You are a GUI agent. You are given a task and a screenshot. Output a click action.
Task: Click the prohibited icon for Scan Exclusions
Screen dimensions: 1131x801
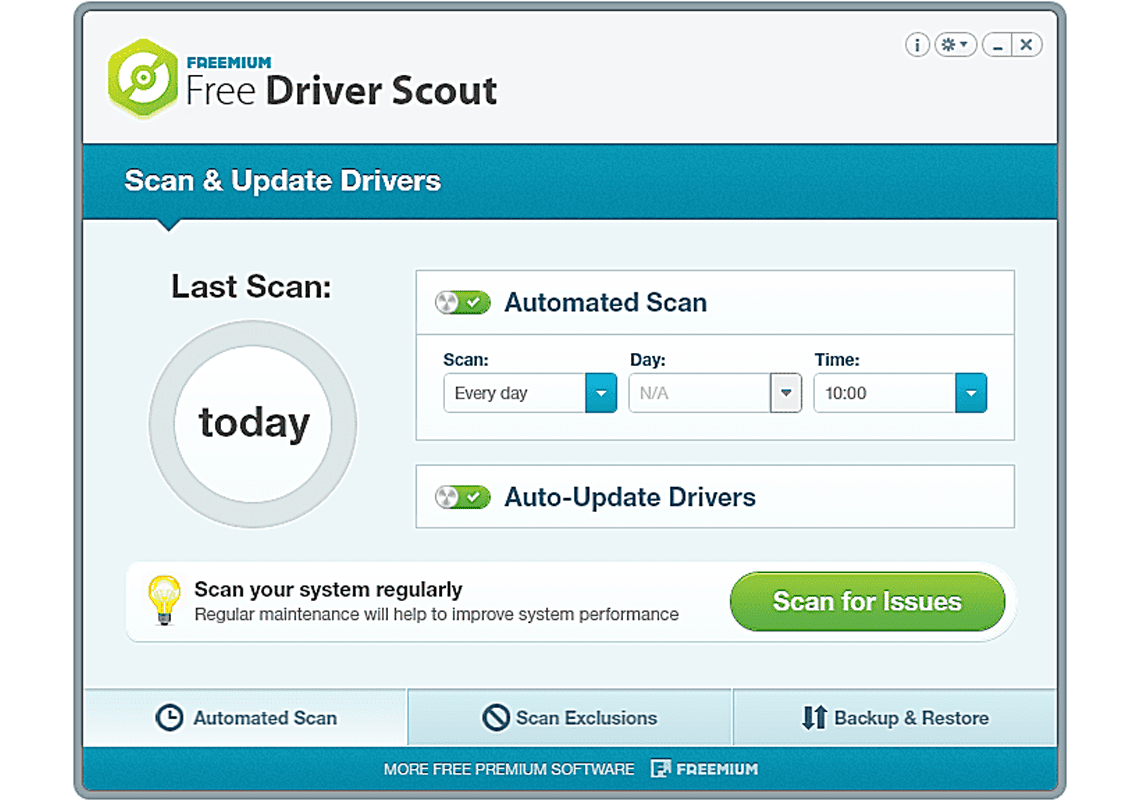coord(496,718)
